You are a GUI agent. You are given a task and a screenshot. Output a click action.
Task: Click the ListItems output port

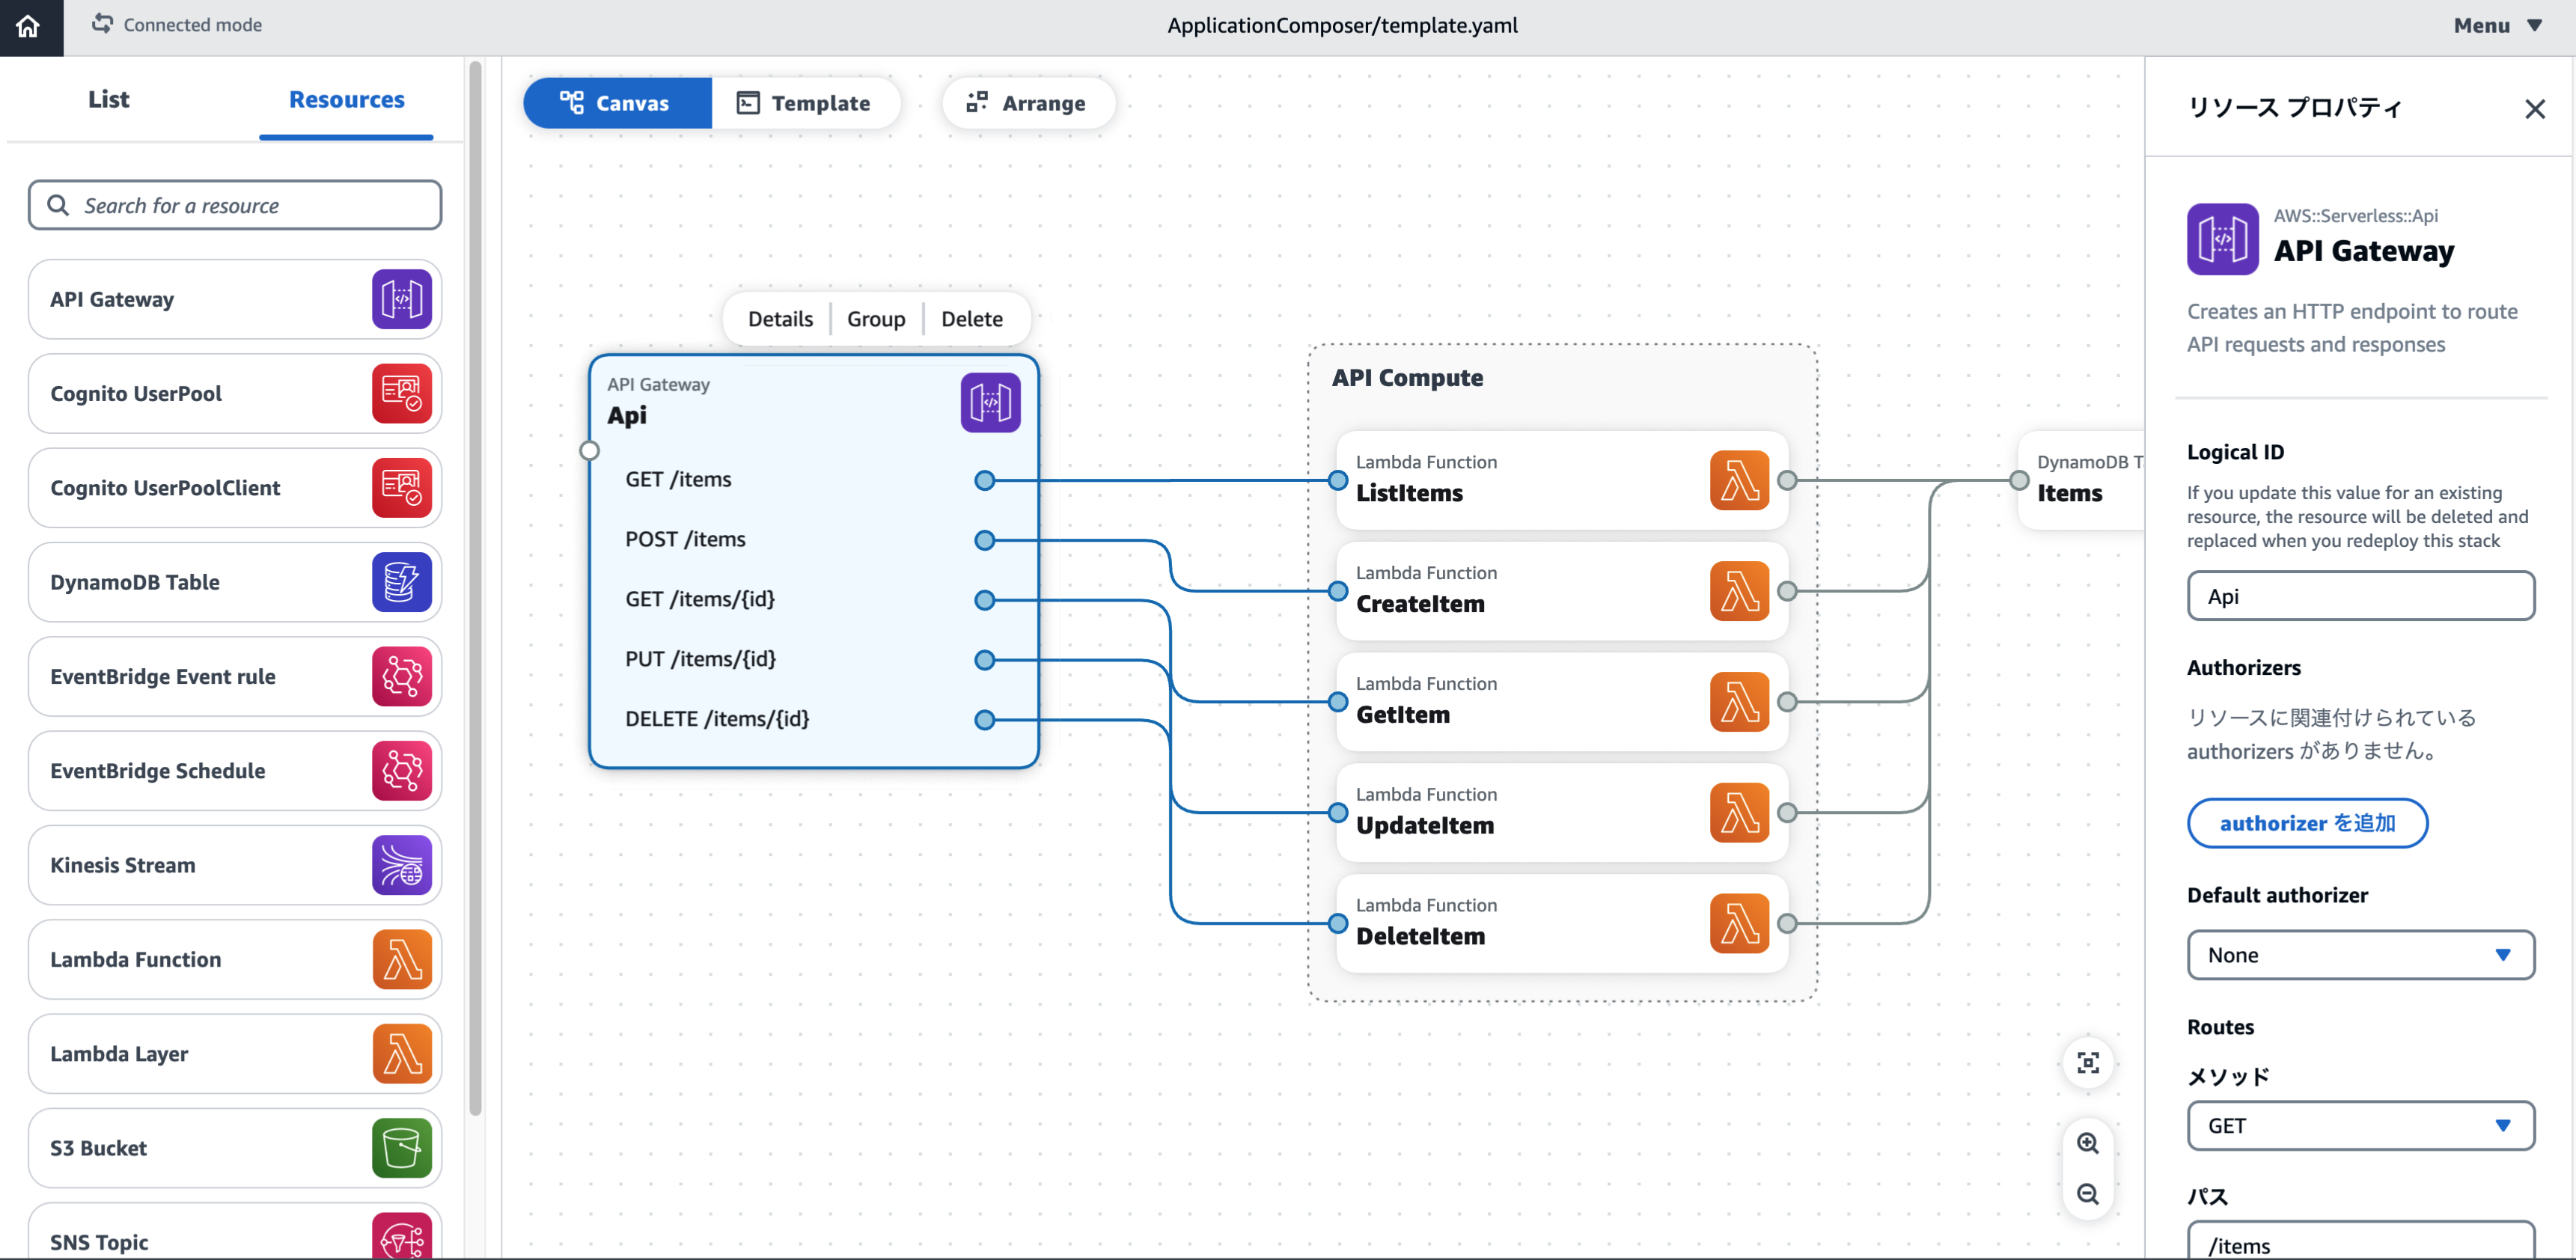click(x=1788, y=481)
